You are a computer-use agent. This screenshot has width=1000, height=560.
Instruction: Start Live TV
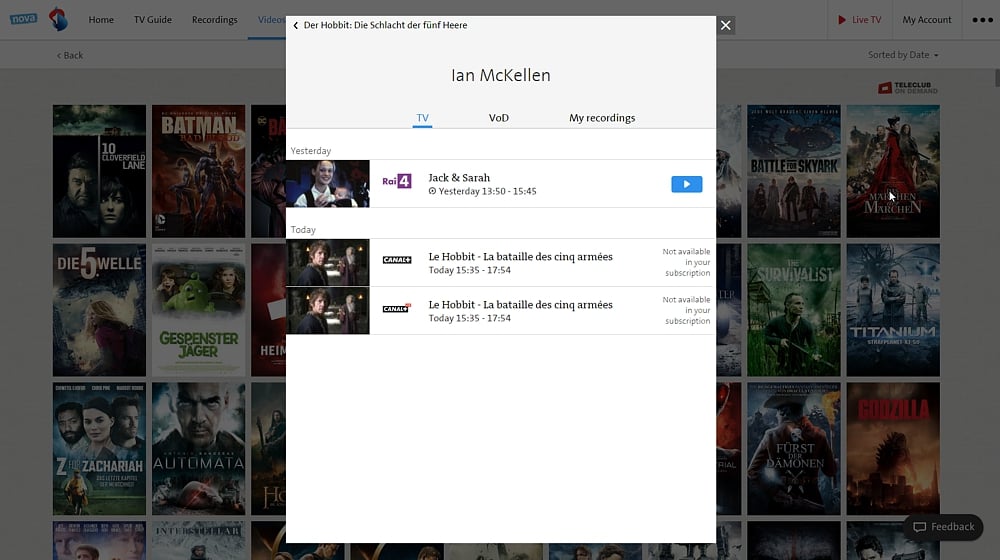(x=860, y=20)
